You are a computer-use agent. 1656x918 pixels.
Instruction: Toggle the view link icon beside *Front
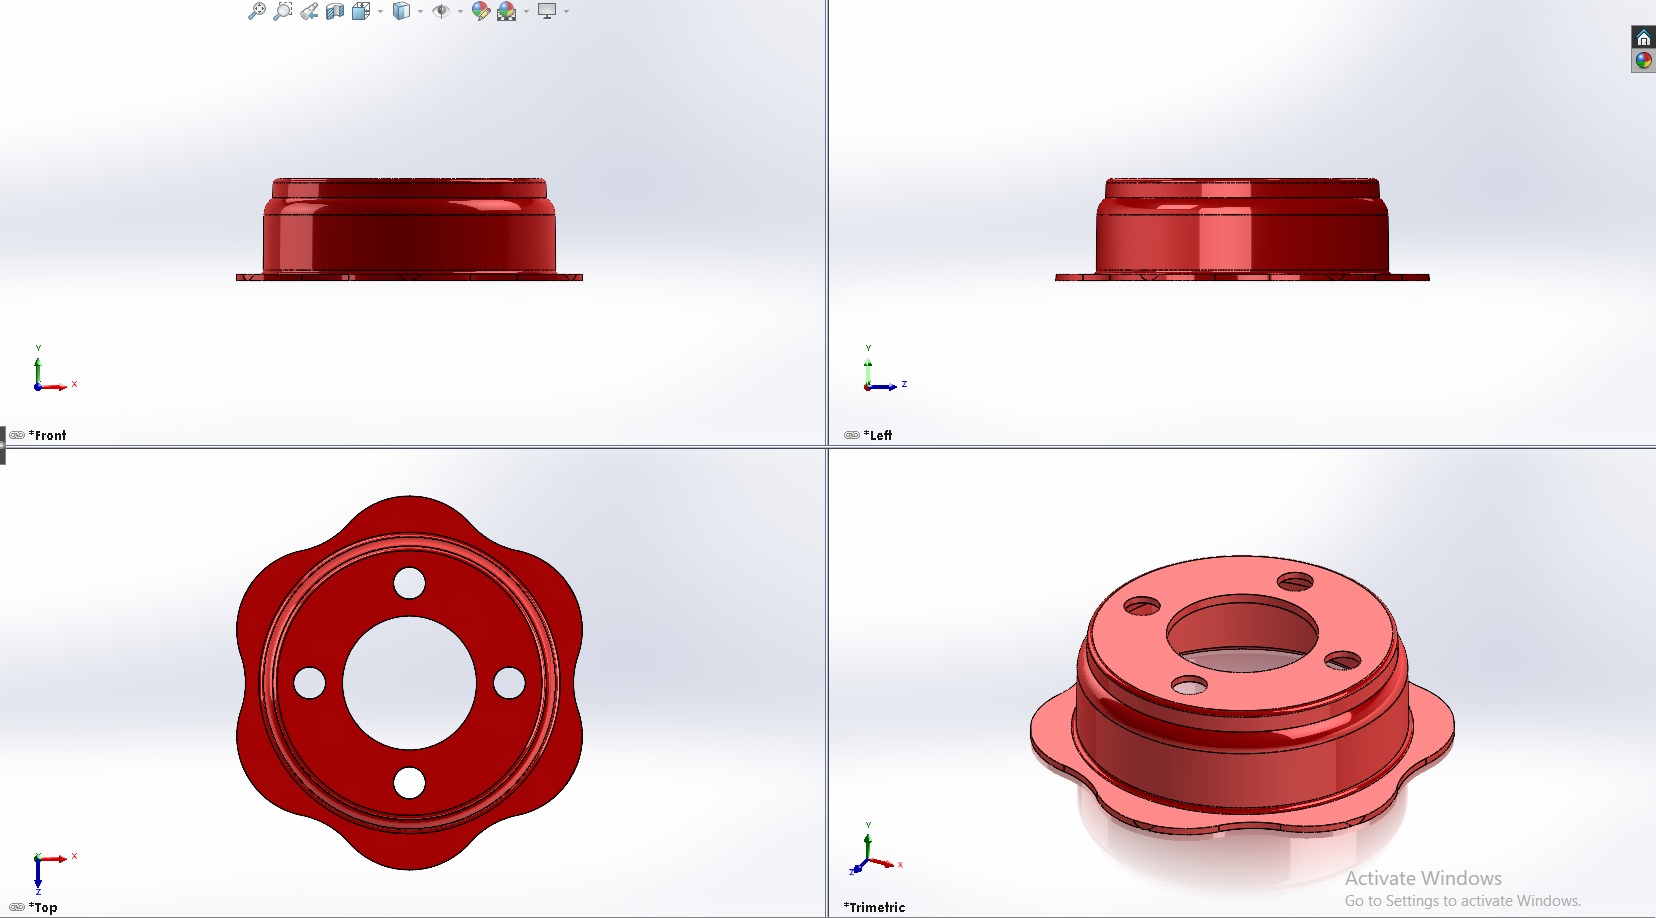point(17,435)
